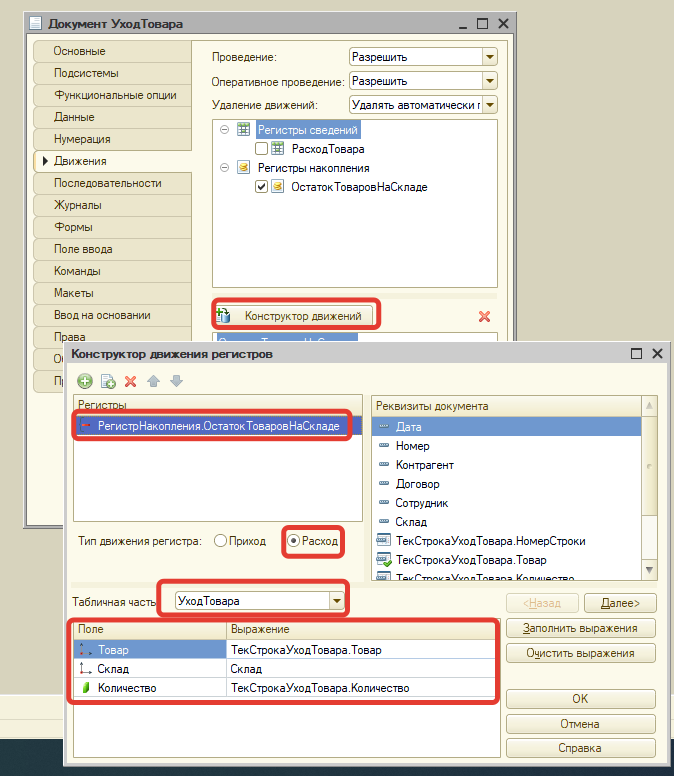
Task: Click the icon beside Дата attribute
Action: click(384, 426)
